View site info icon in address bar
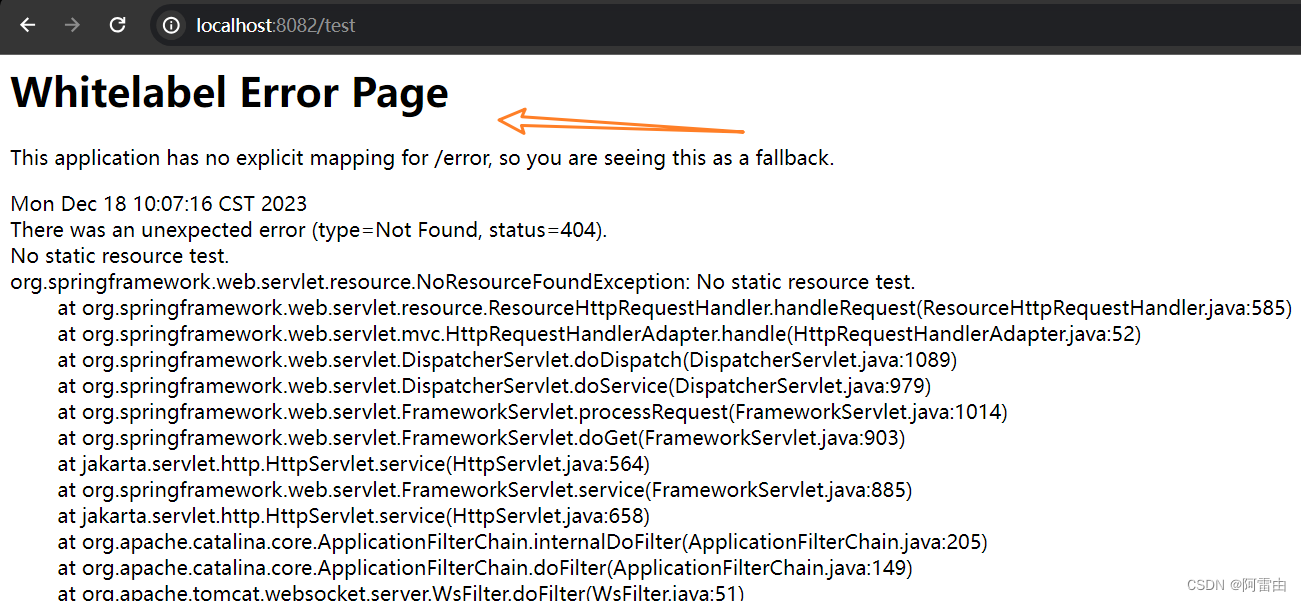This screenshot has width=1301, height=601. click(172, 25)
